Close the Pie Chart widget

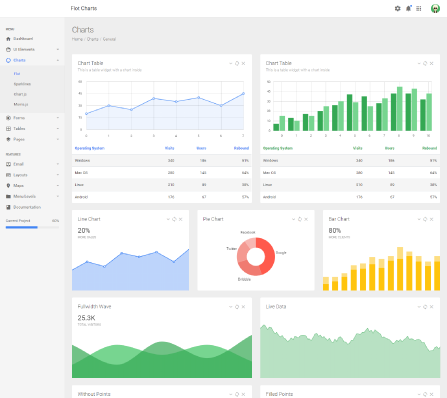pos(306,219)
